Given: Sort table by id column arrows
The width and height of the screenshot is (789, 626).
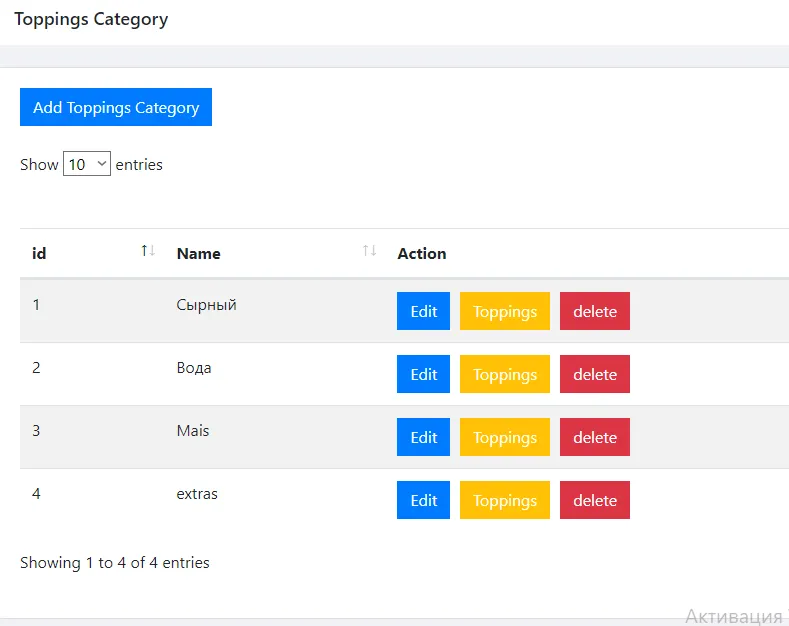Looking at the screenshot, I should (x=148, y=251).
